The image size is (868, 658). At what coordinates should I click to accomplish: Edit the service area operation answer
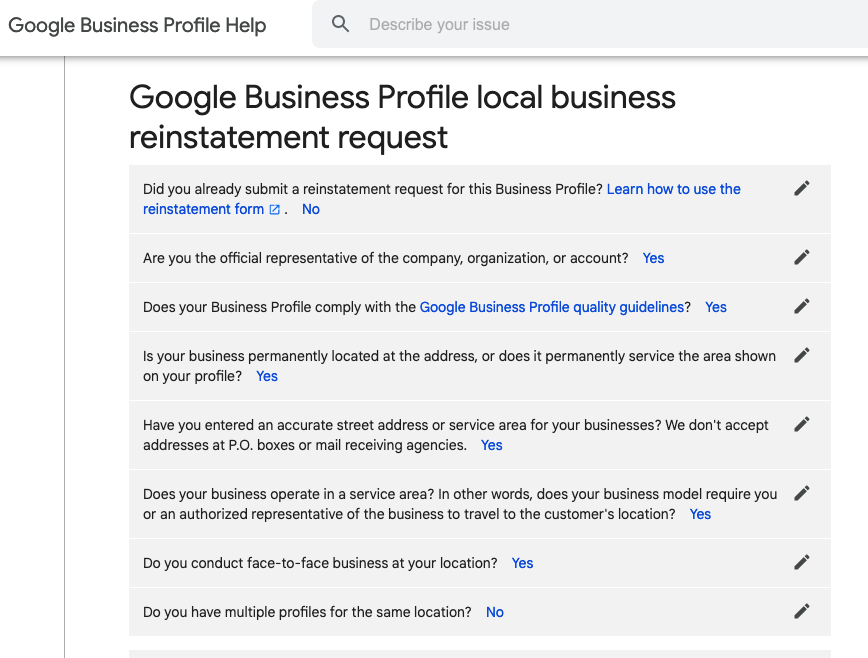[801, 494]
